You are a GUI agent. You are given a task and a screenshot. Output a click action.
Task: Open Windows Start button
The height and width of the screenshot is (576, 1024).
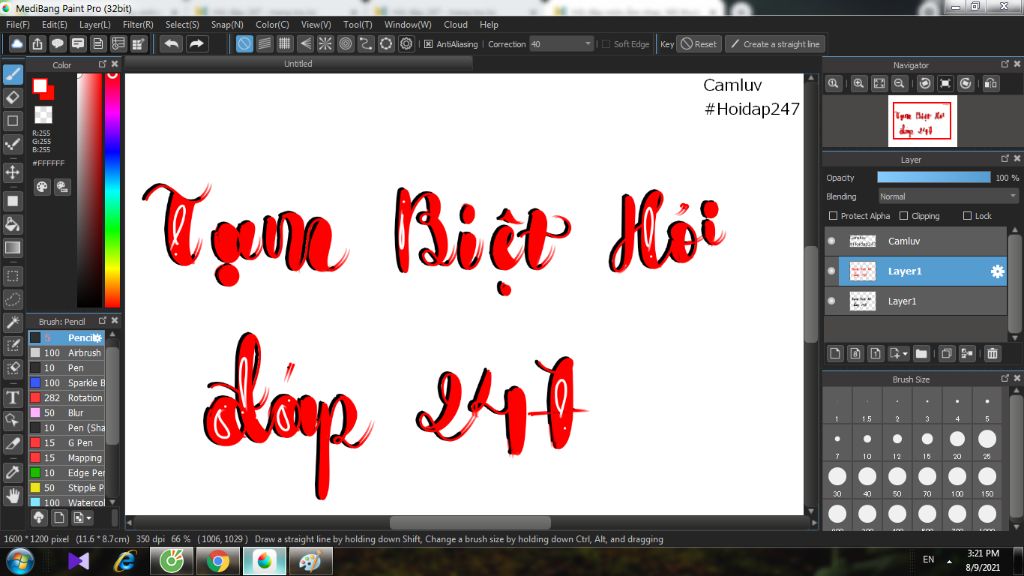pyautogui.click(x=19, y=562)
